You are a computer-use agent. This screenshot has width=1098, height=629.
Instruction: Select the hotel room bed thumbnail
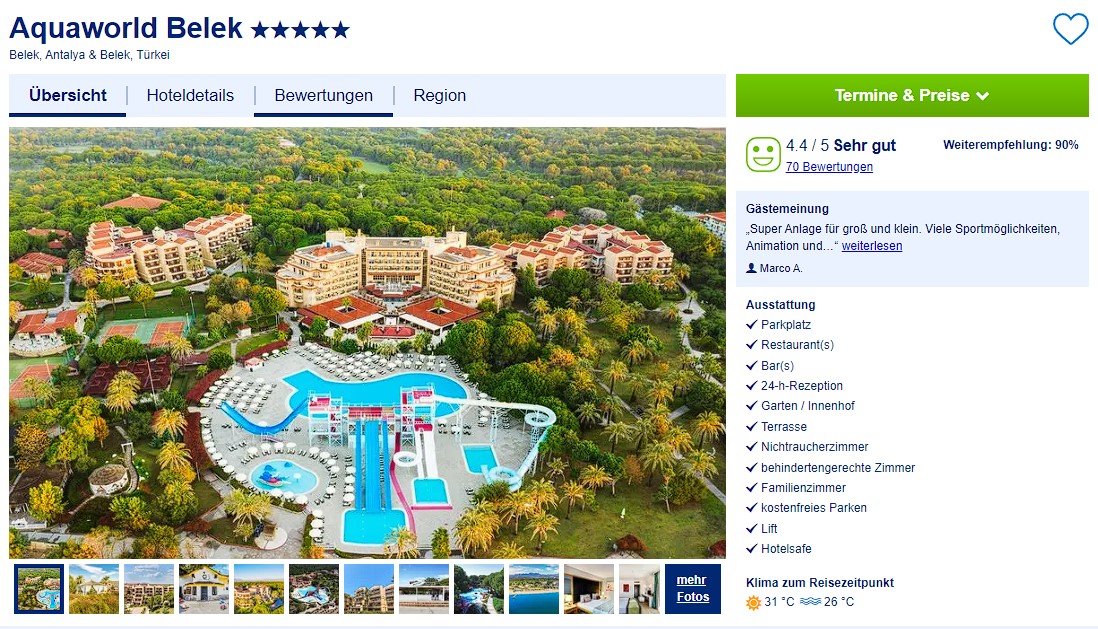tap(589, 589)
